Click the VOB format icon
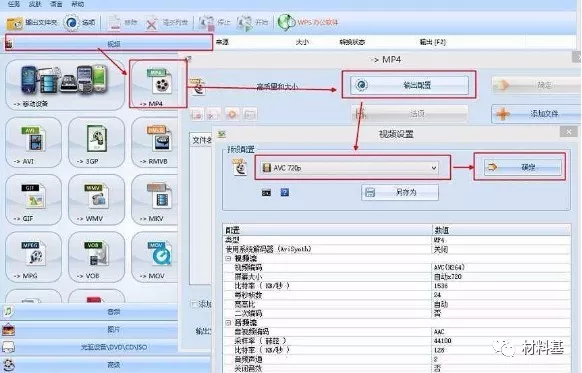 tap(97, 257)
